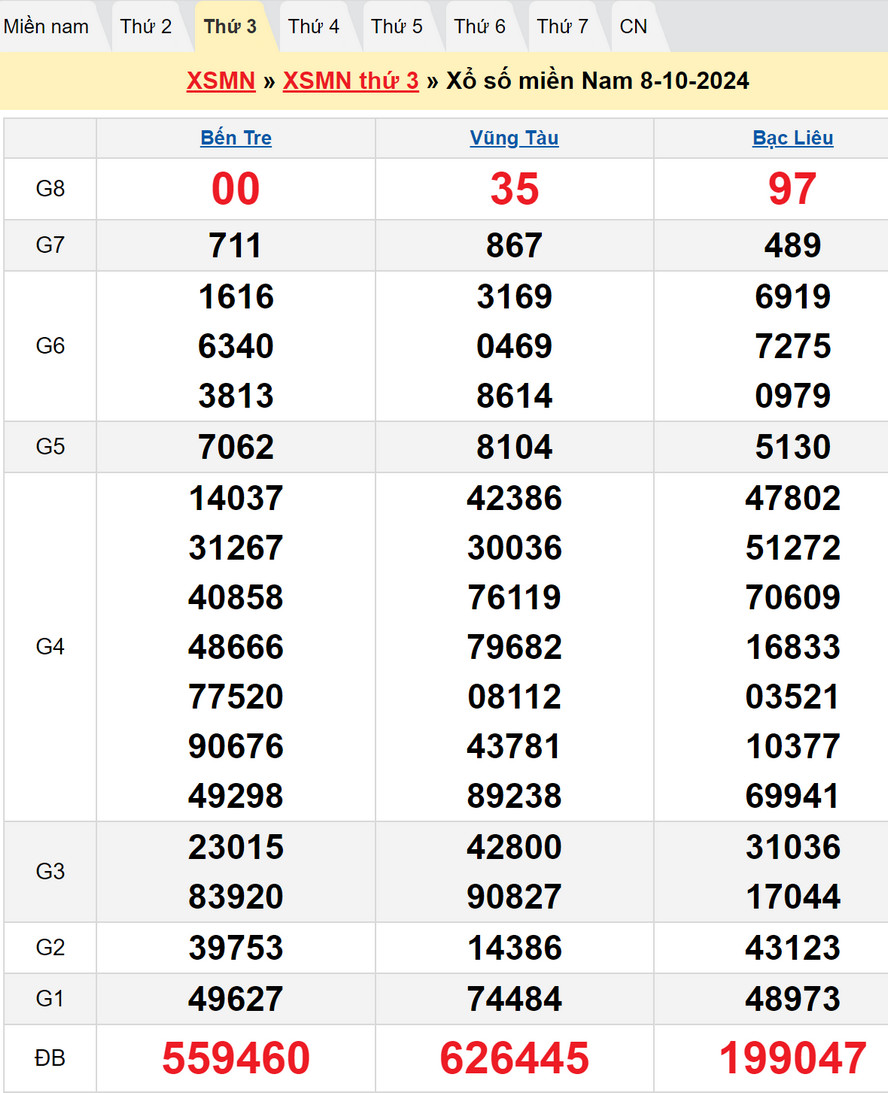The height and width of the screenshot is (1093, 888).
Task: Switch to the Thứ 2 tab
Action: (146, 27)
